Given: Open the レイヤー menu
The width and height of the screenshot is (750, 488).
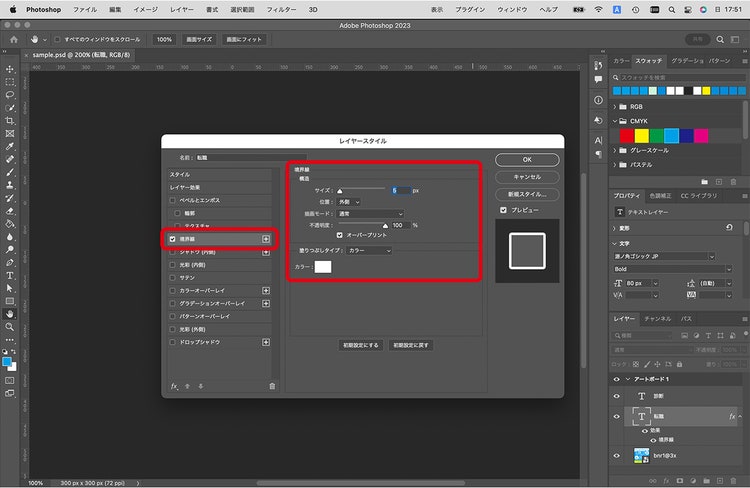Looking at the screenshot, I should (182, 9).
